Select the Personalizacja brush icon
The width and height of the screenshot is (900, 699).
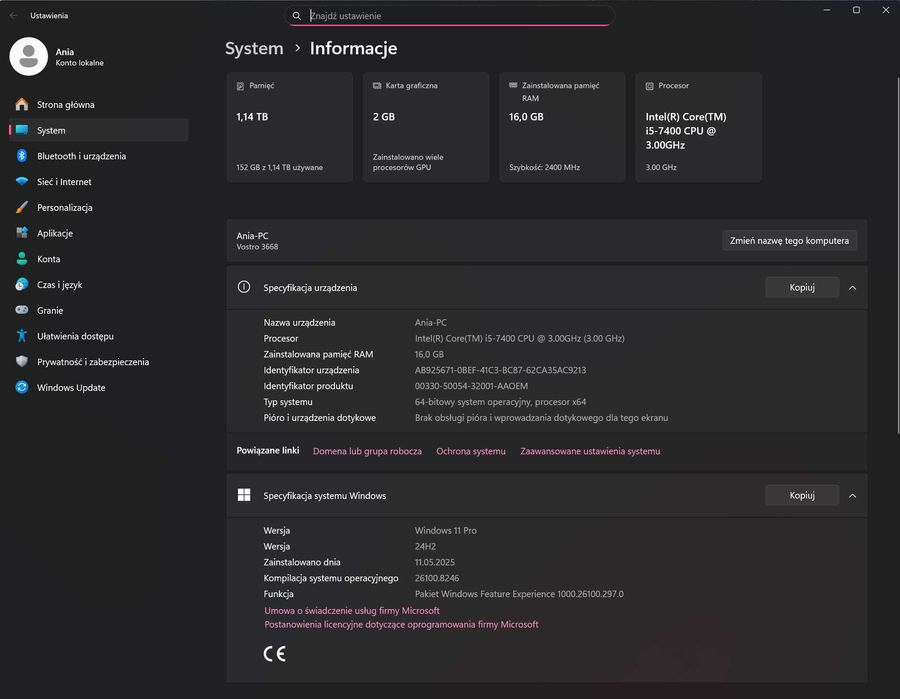(22, 207)
